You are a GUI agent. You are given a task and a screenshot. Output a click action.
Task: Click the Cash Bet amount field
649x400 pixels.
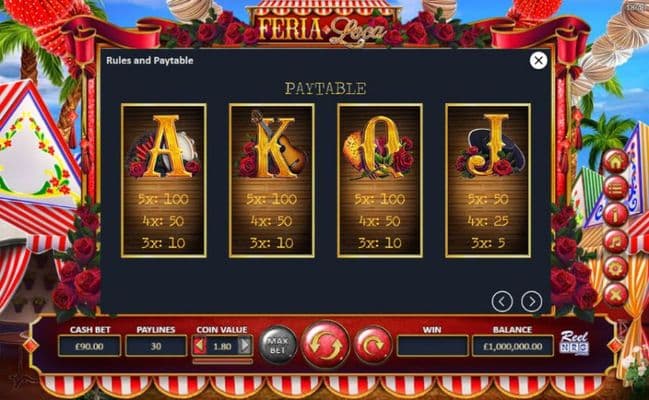click(x=89, y=346)
